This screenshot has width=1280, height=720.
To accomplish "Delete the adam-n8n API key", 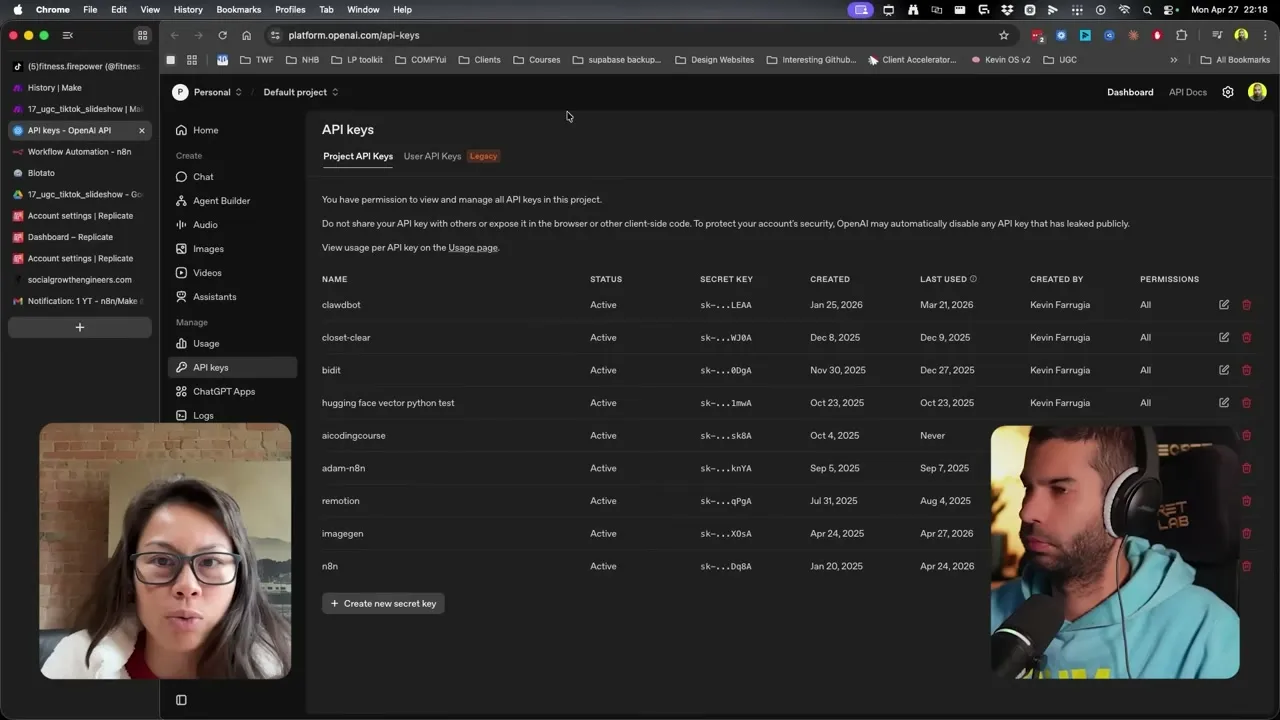I will click(1246, 468).
